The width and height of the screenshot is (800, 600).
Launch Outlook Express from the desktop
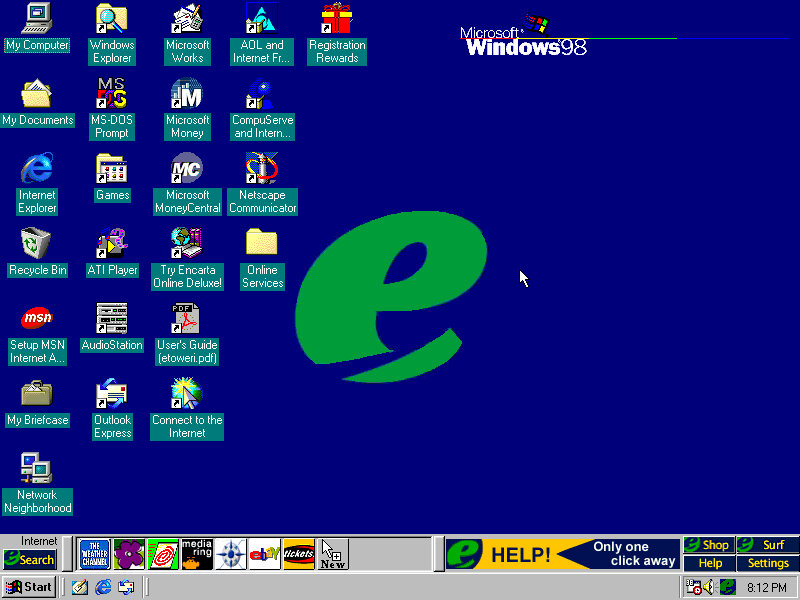click(x=111, y=395)
